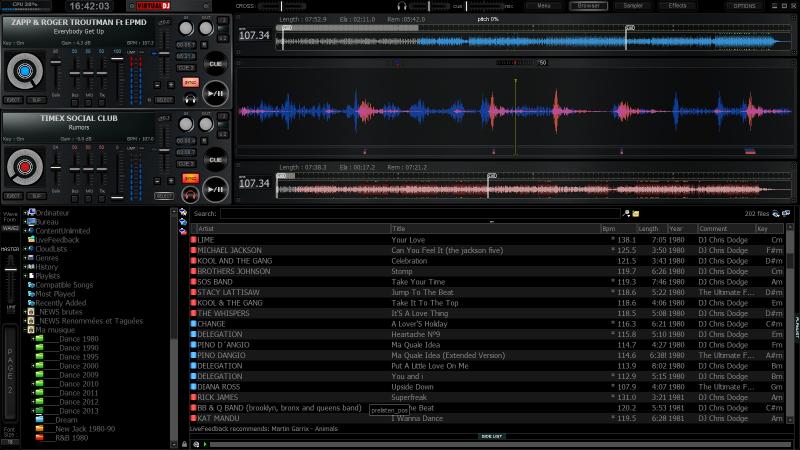Select the MICHAEL JACKSON track row
Viewport: 800px width, 450px height.
coord(487,251)
